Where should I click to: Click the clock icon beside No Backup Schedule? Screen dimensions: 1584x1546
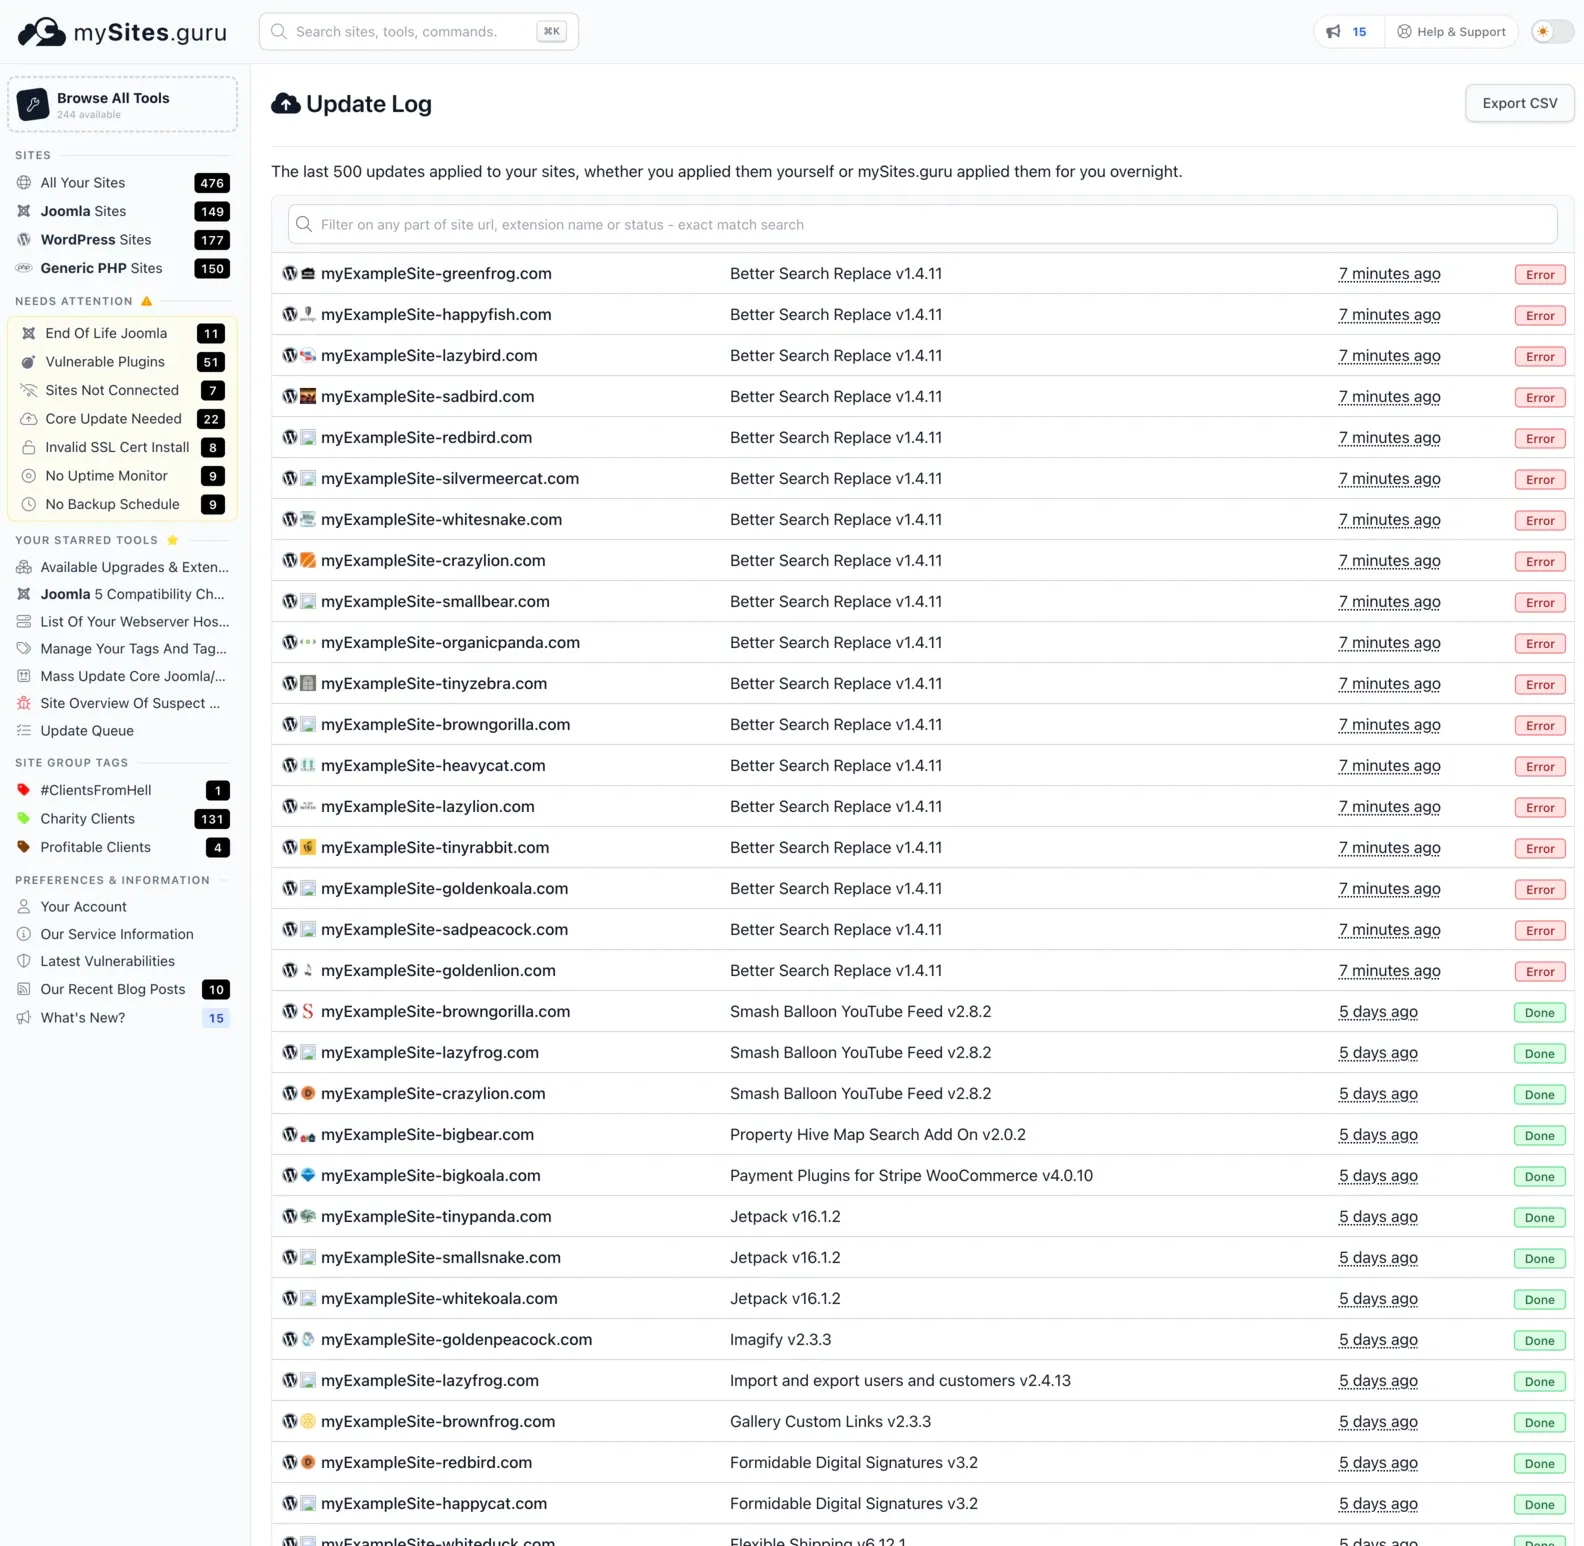pos(29,504)
